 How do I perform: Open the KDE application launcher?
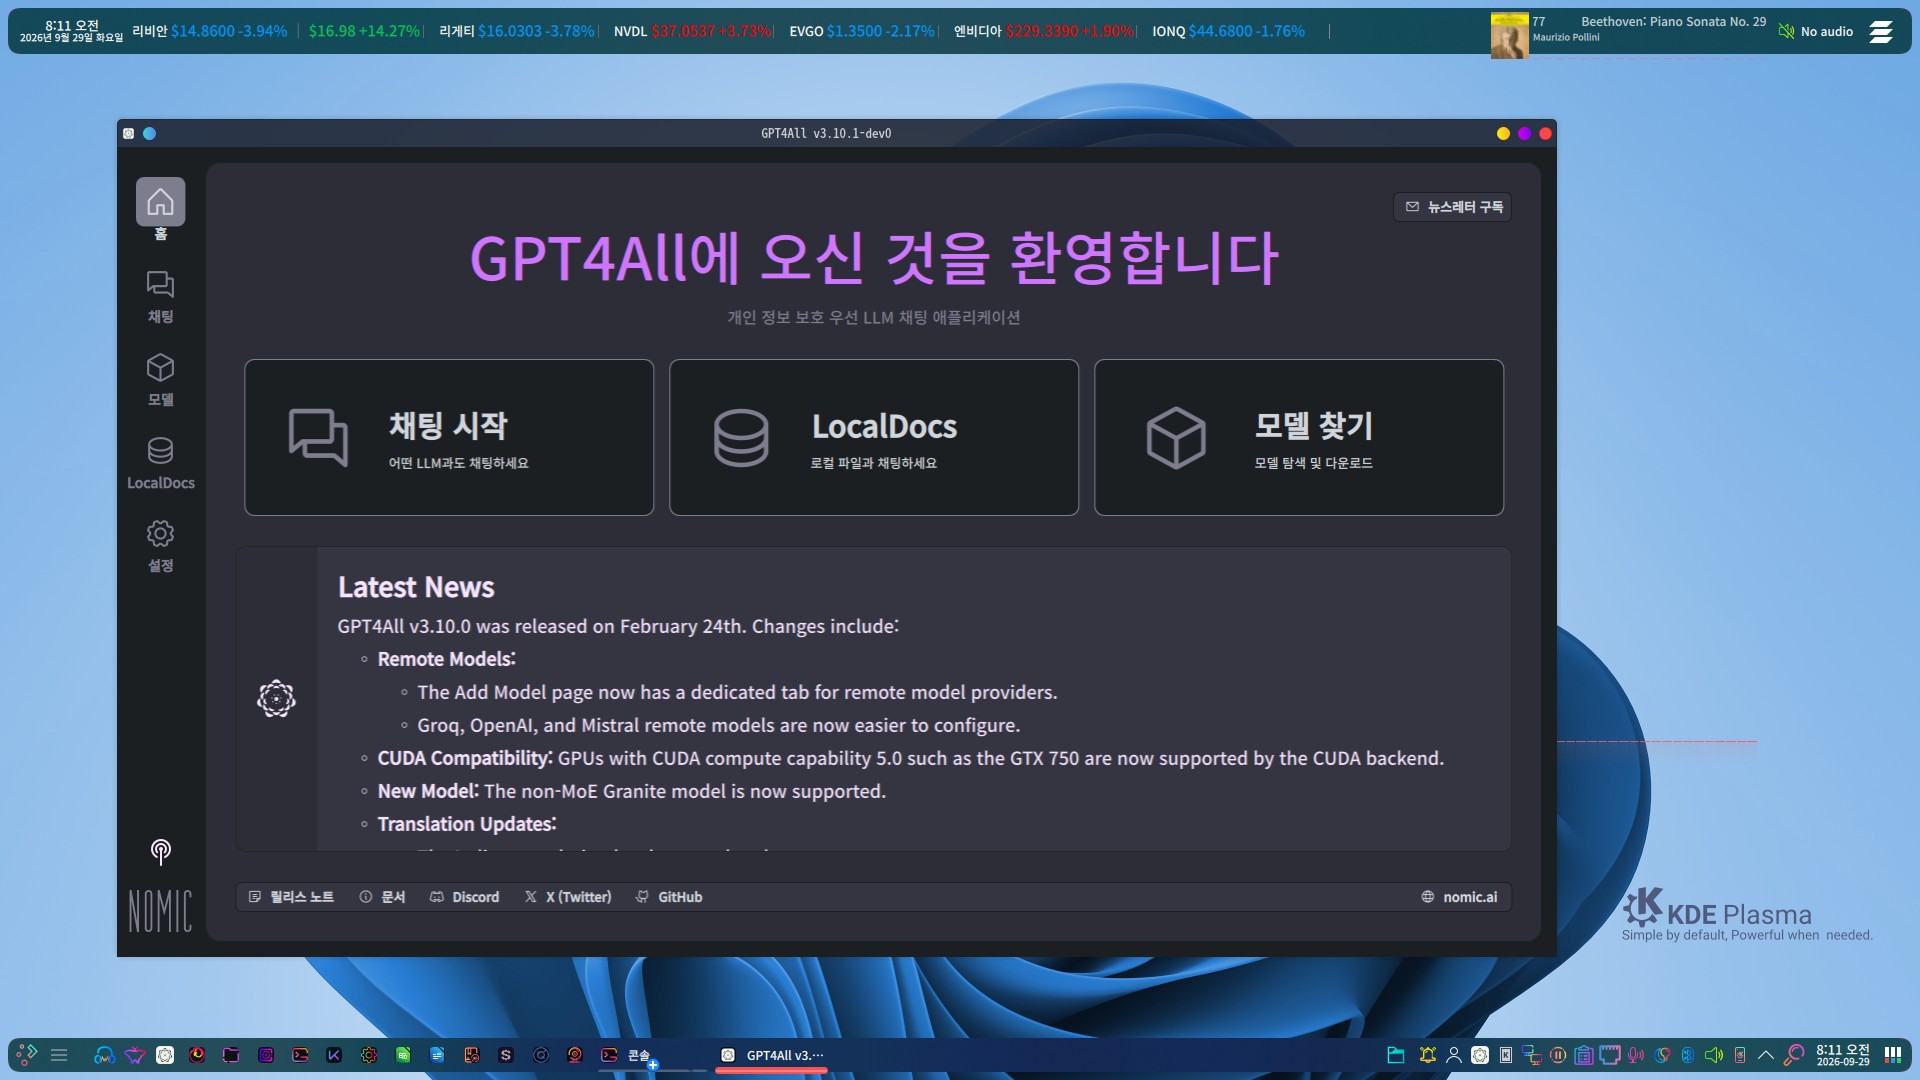tap(27, 1055)
